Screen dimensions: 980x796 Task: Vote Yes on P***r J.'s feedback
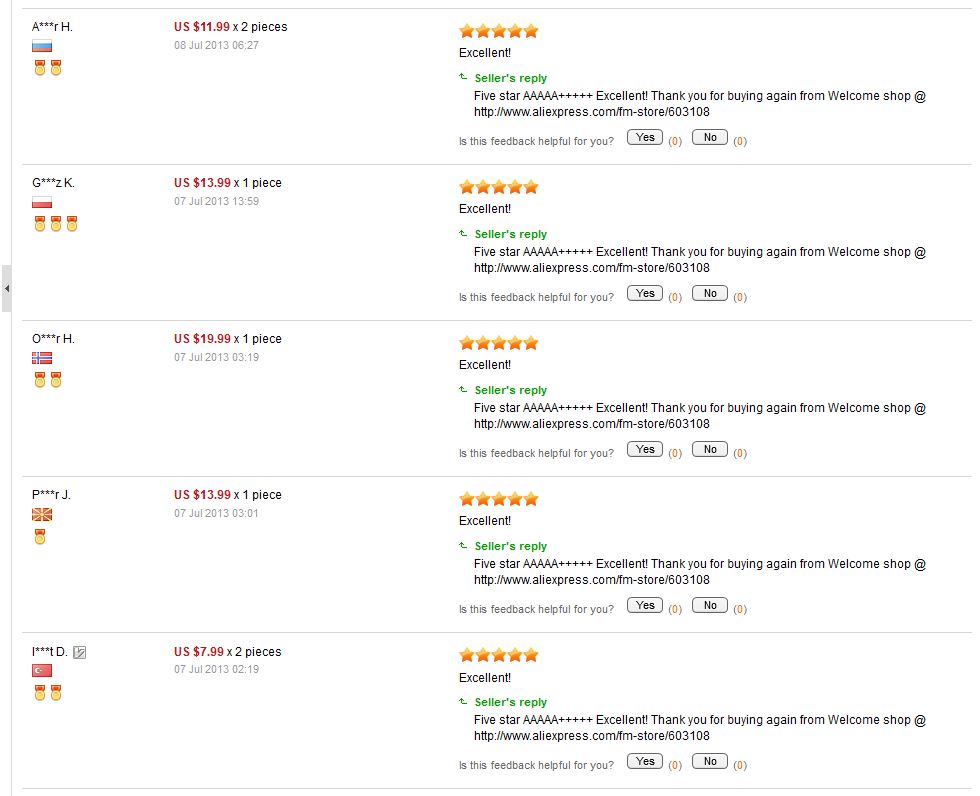645,605
